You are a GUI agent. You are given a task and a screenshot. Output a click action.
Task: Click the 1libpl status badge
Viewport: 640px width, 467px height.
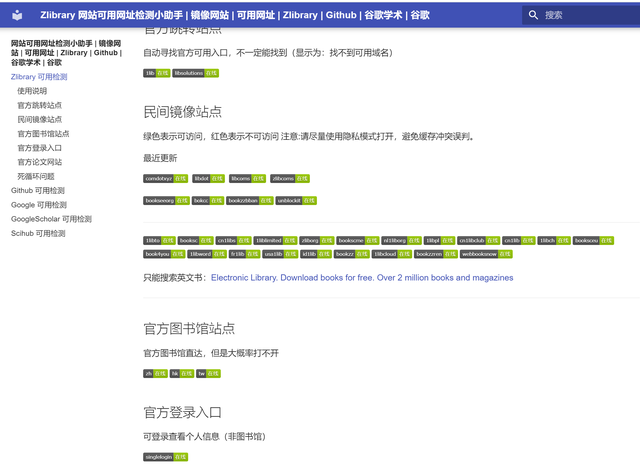tap(439, 240)
